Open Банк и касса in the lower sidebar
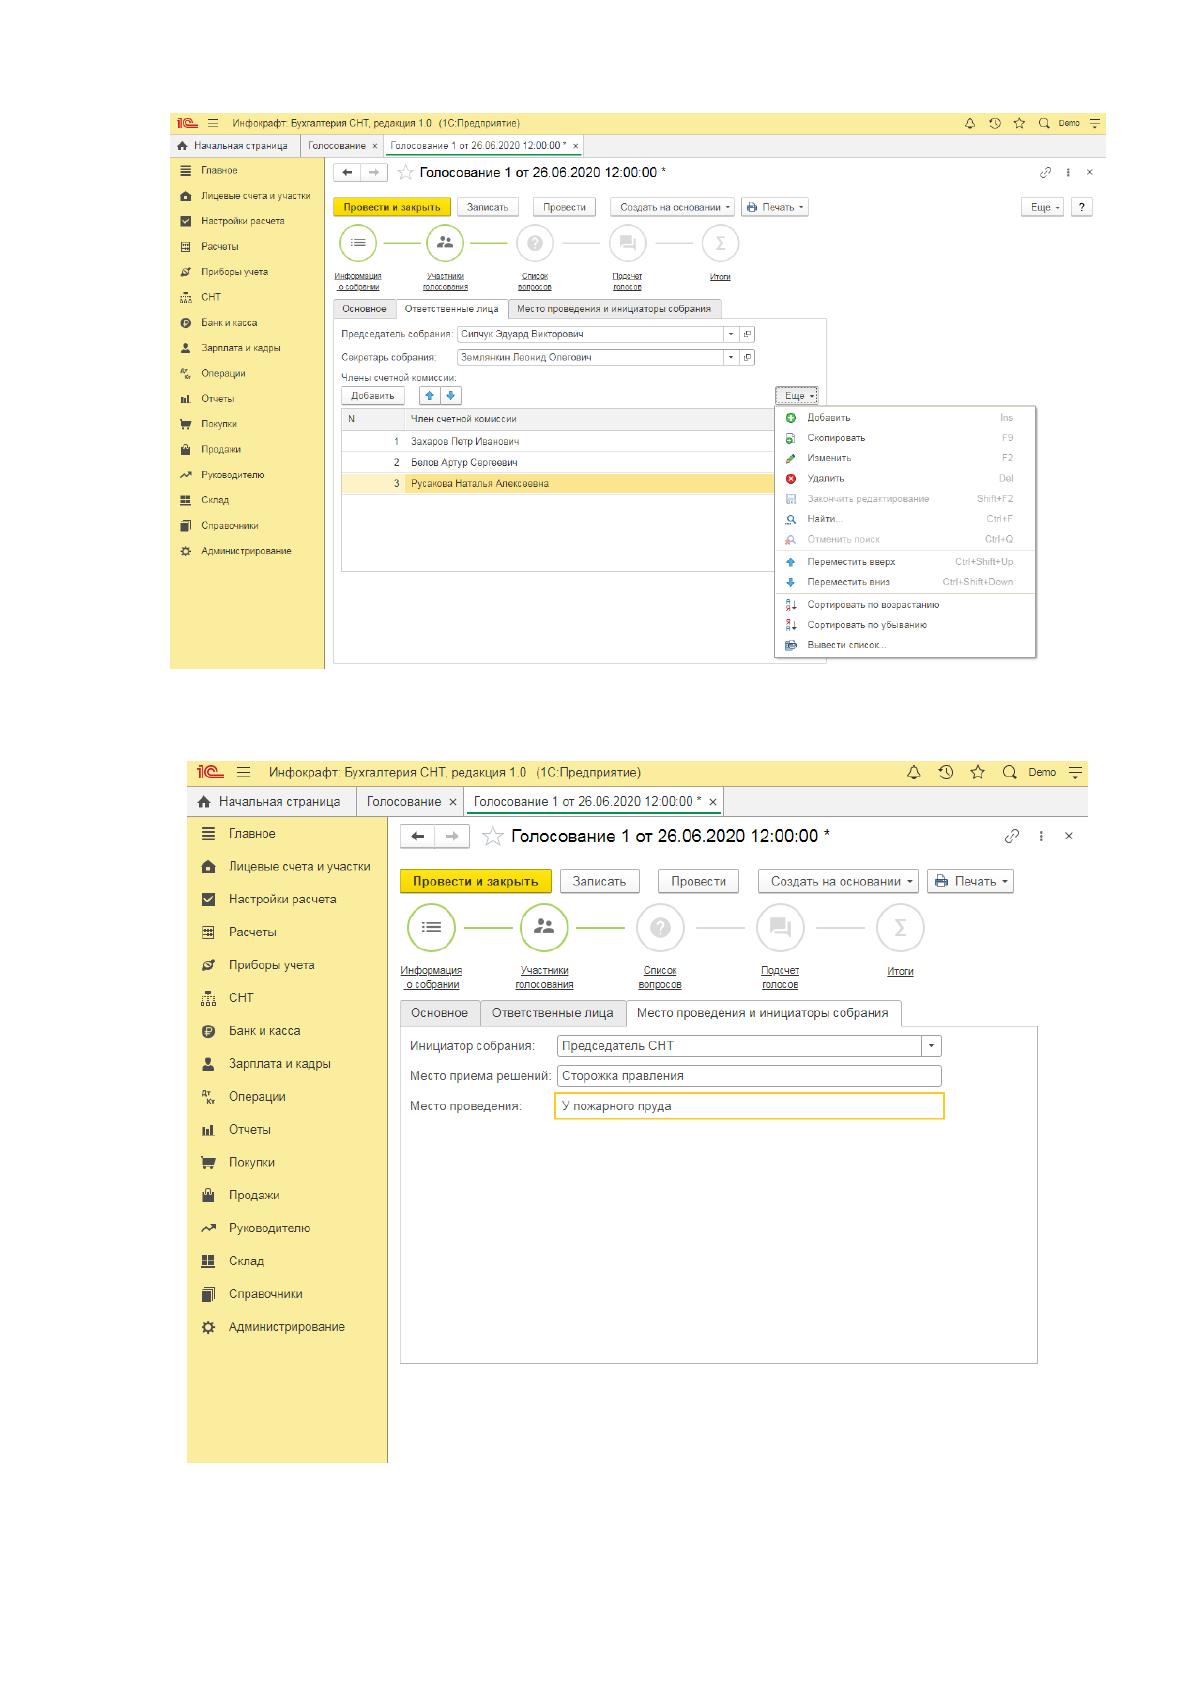The width and height of the screenshot is (1191, 1684). pos(264,1031)
